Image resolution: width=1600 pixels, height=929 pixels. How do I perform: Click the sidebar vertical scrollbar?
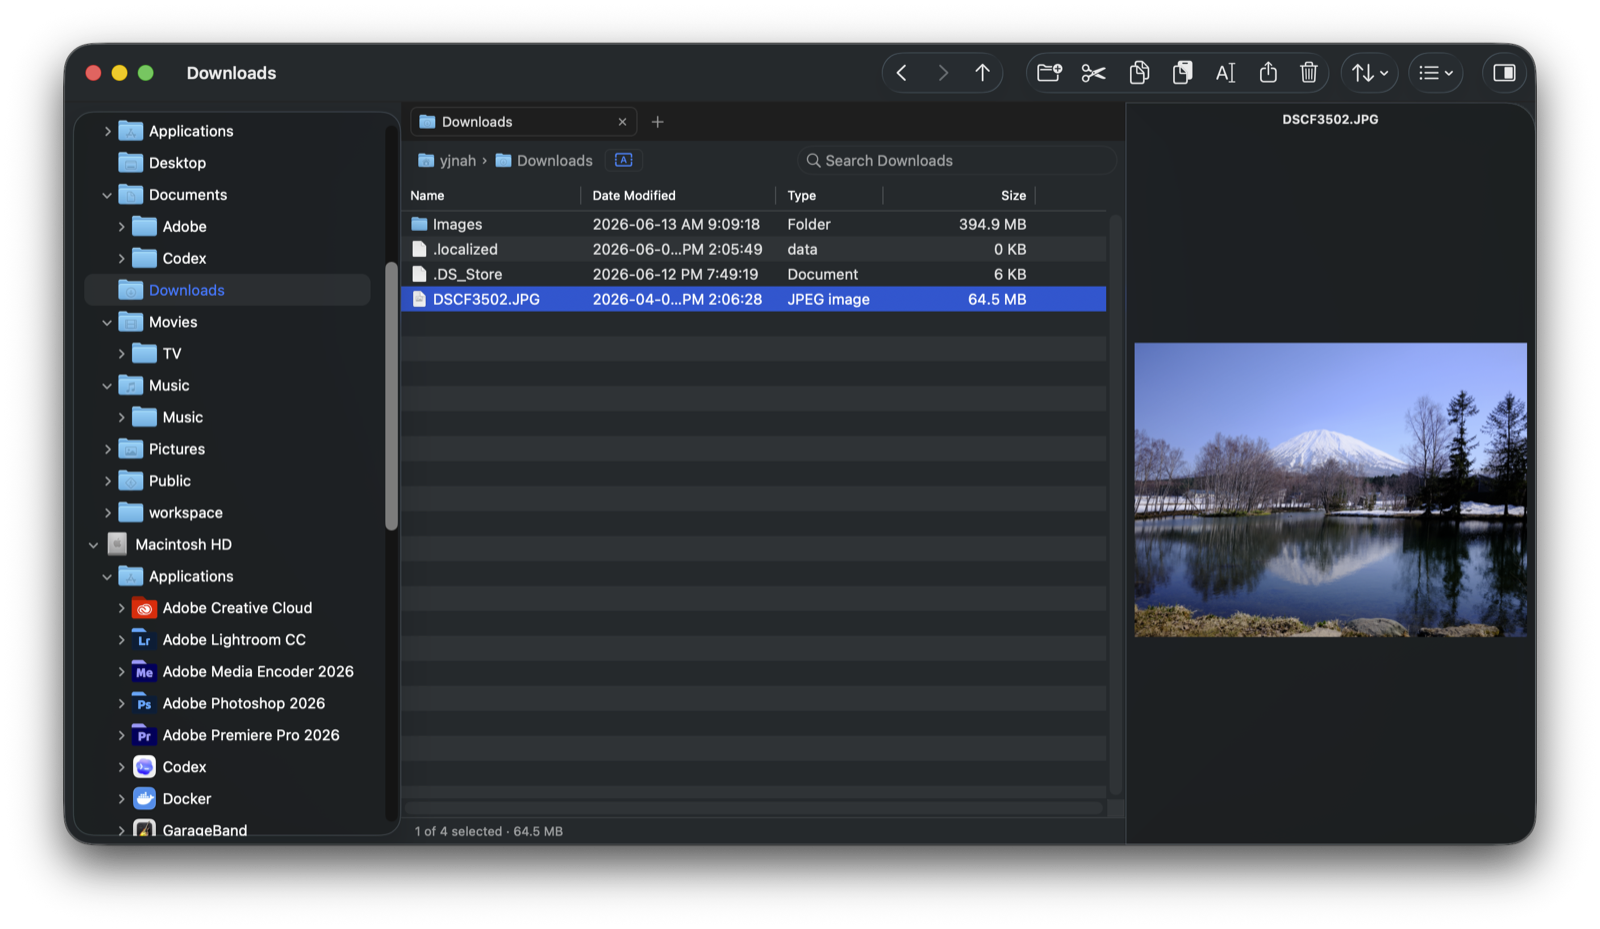(x=391, y=395)
